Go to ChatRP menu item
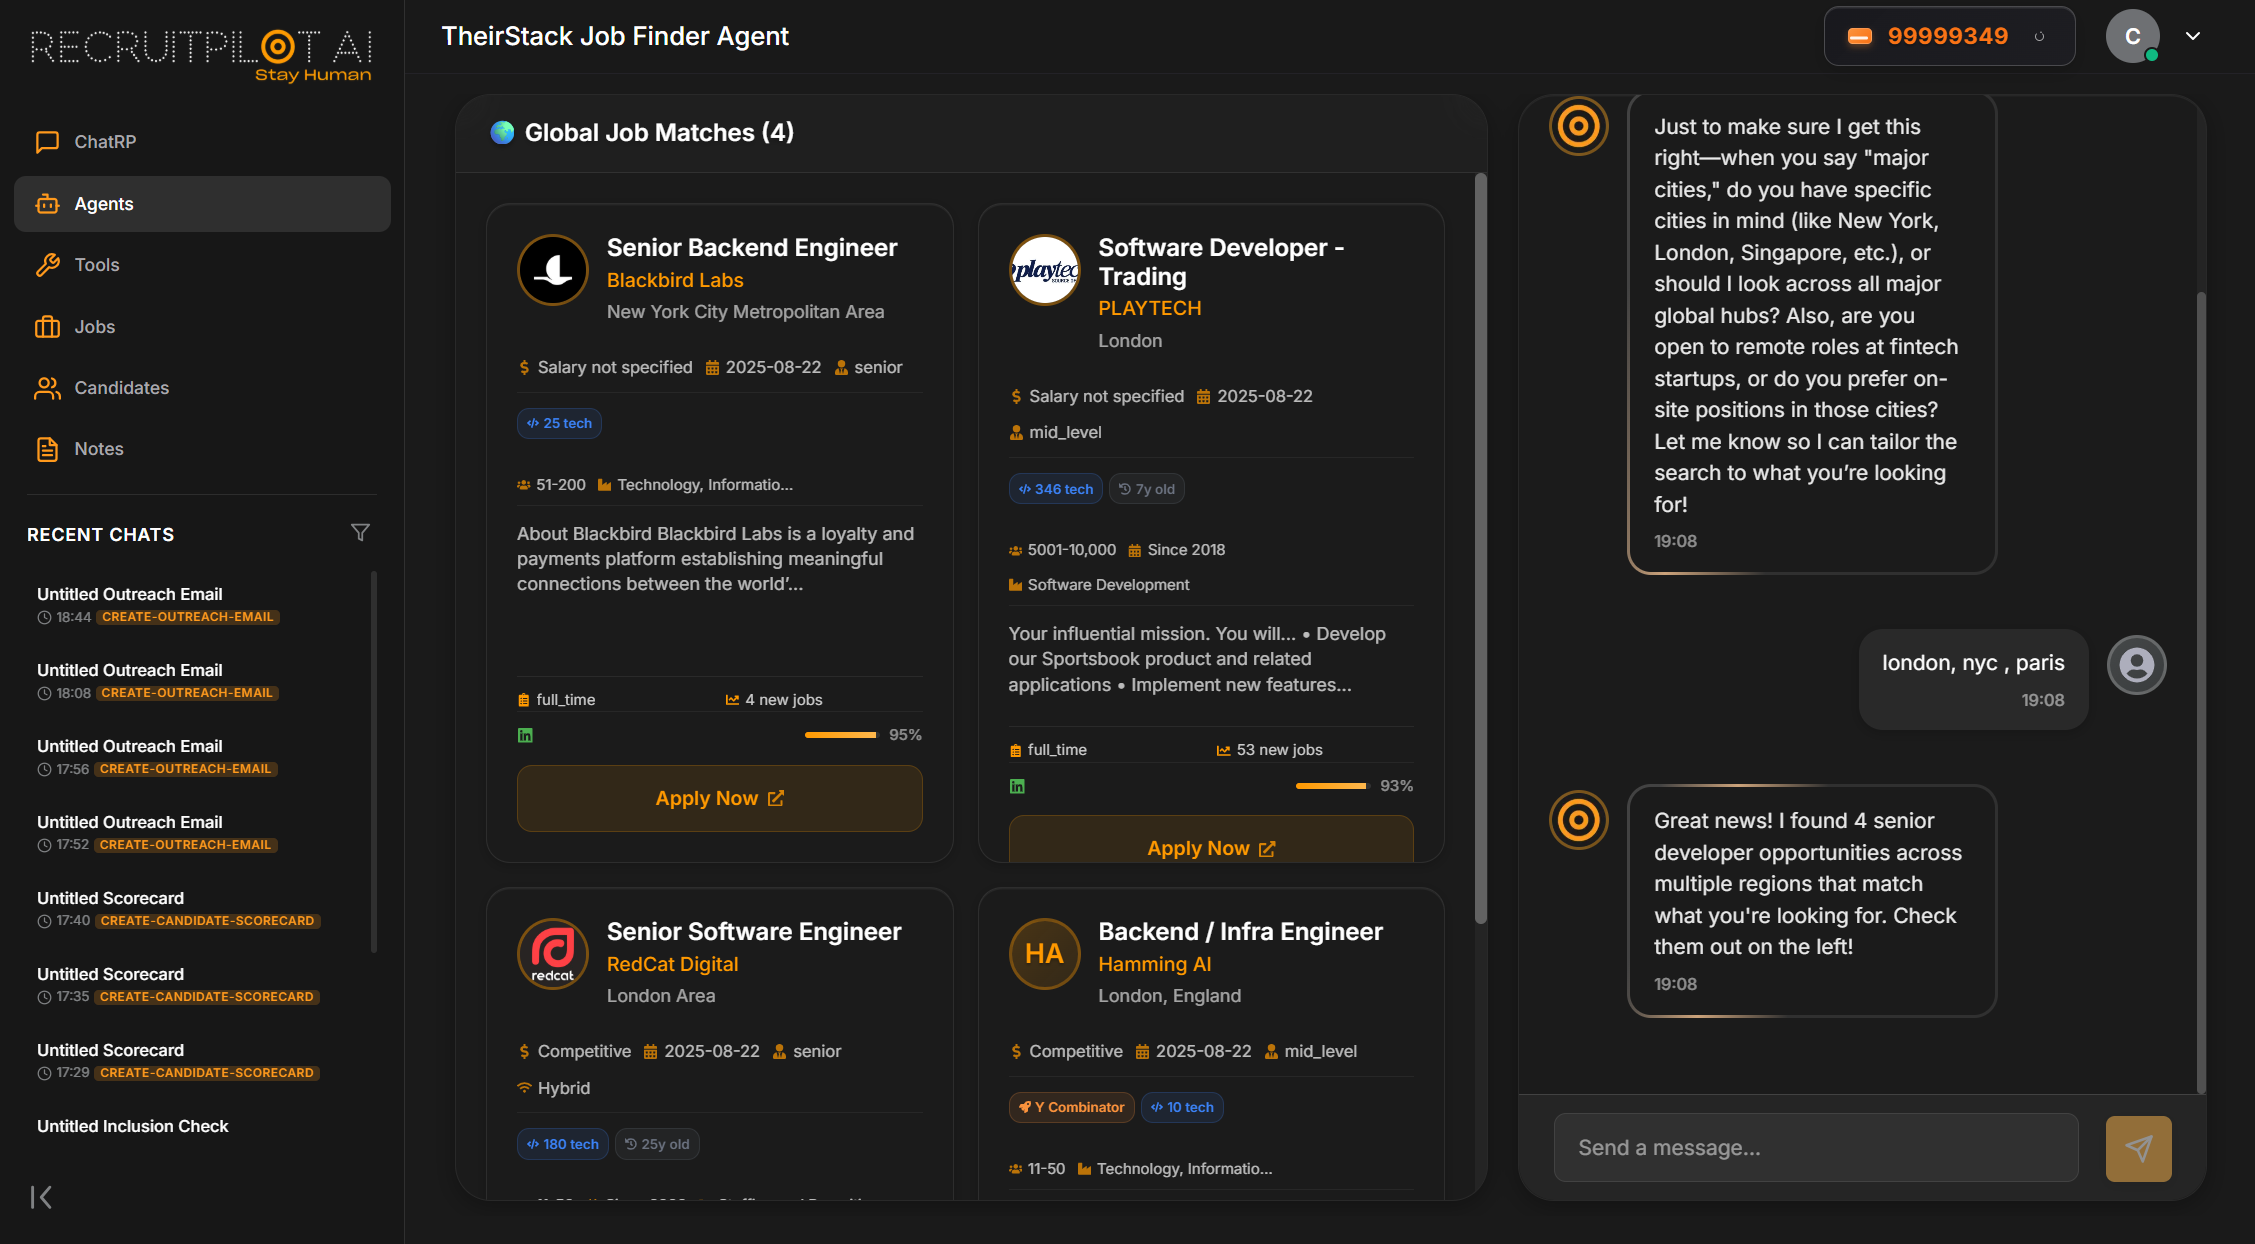 click(202, 142)
